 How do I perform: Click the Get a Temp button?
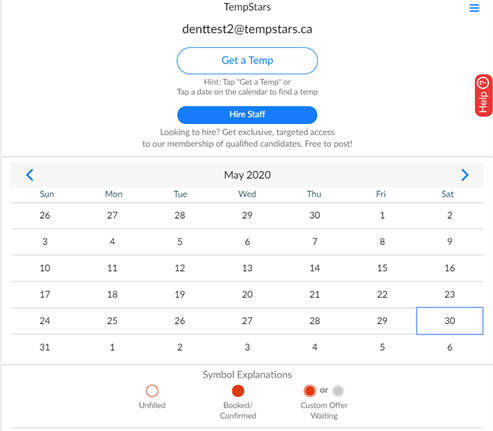(247, 61)
